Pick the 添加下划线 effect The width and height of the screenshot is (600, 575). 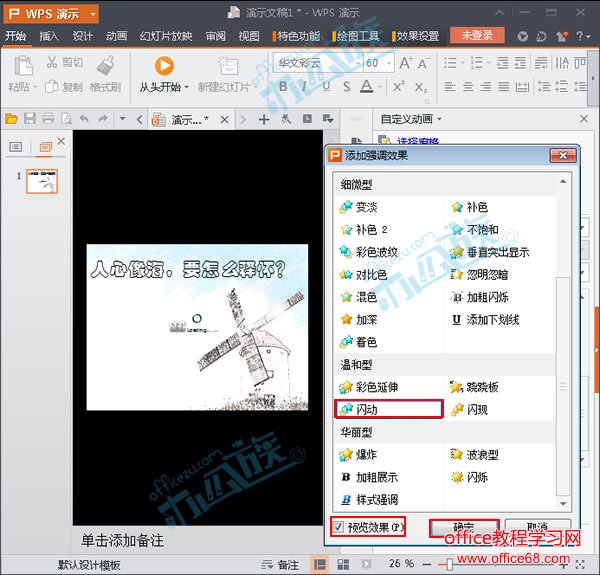pos(492,320)
